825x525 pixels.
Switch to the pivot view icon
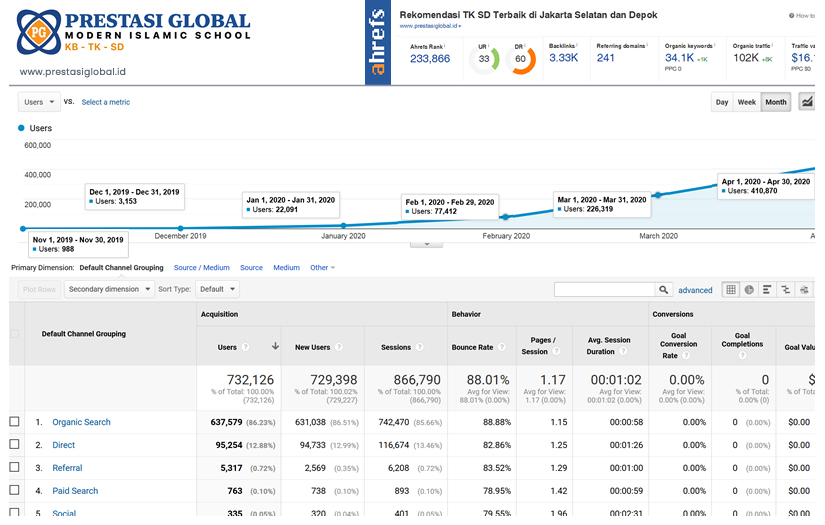804,289
